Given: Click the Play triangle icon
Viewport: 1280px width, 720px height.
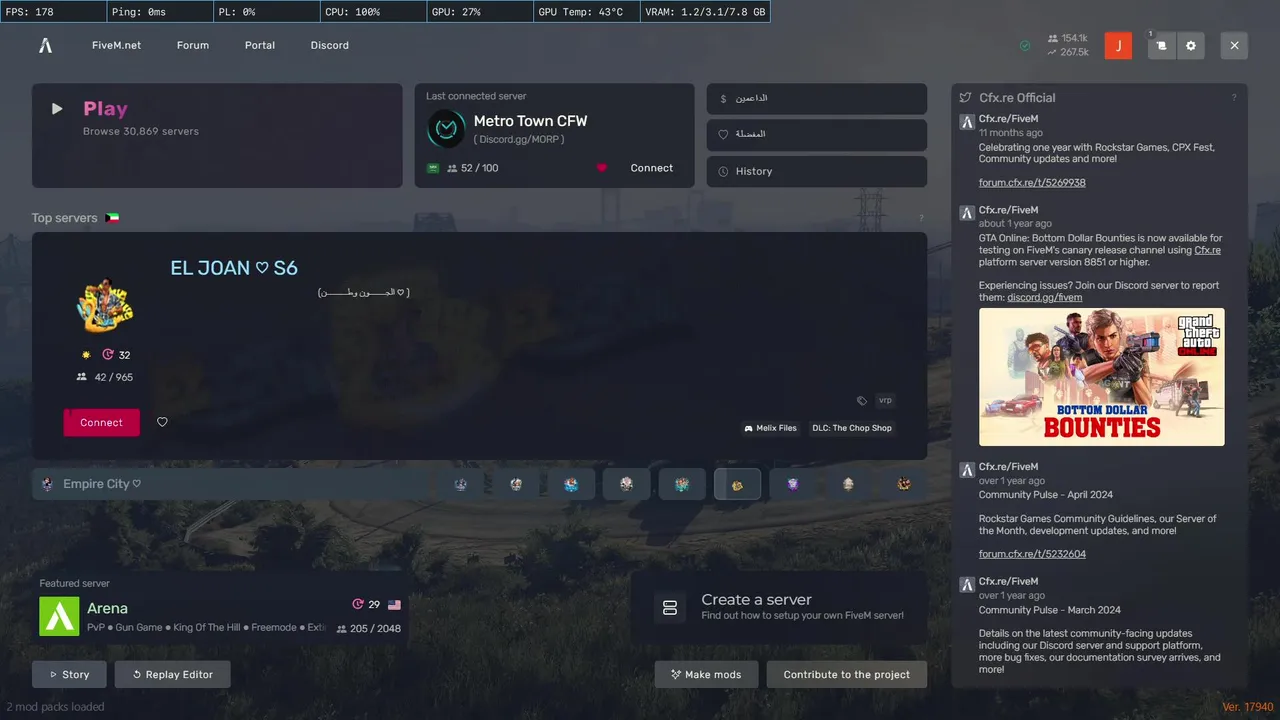Looking at the screenshot, I should click(57, 109).
